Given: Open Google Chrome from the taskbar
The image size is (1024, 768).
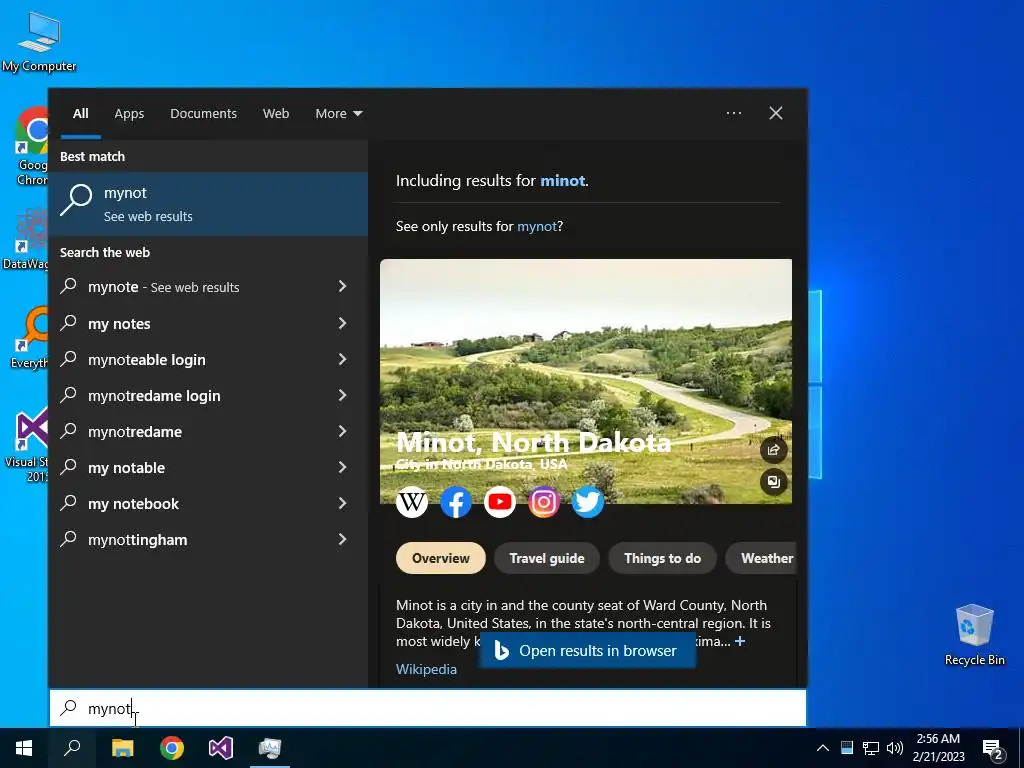Looking at the screenshot, I should pos(172,748).
